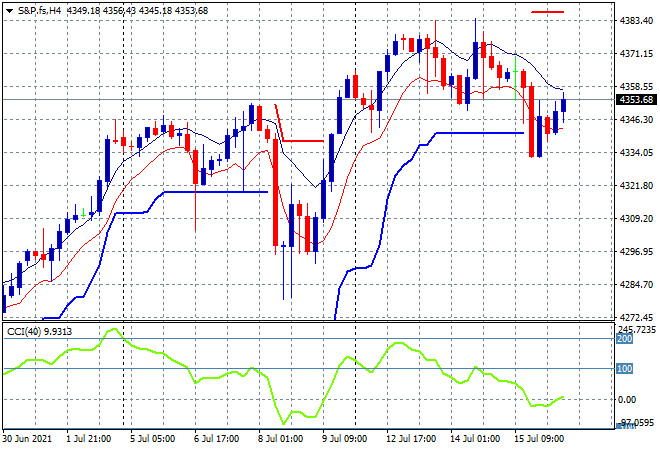Click the 4272.45 price scale value

tap(636, 317)
